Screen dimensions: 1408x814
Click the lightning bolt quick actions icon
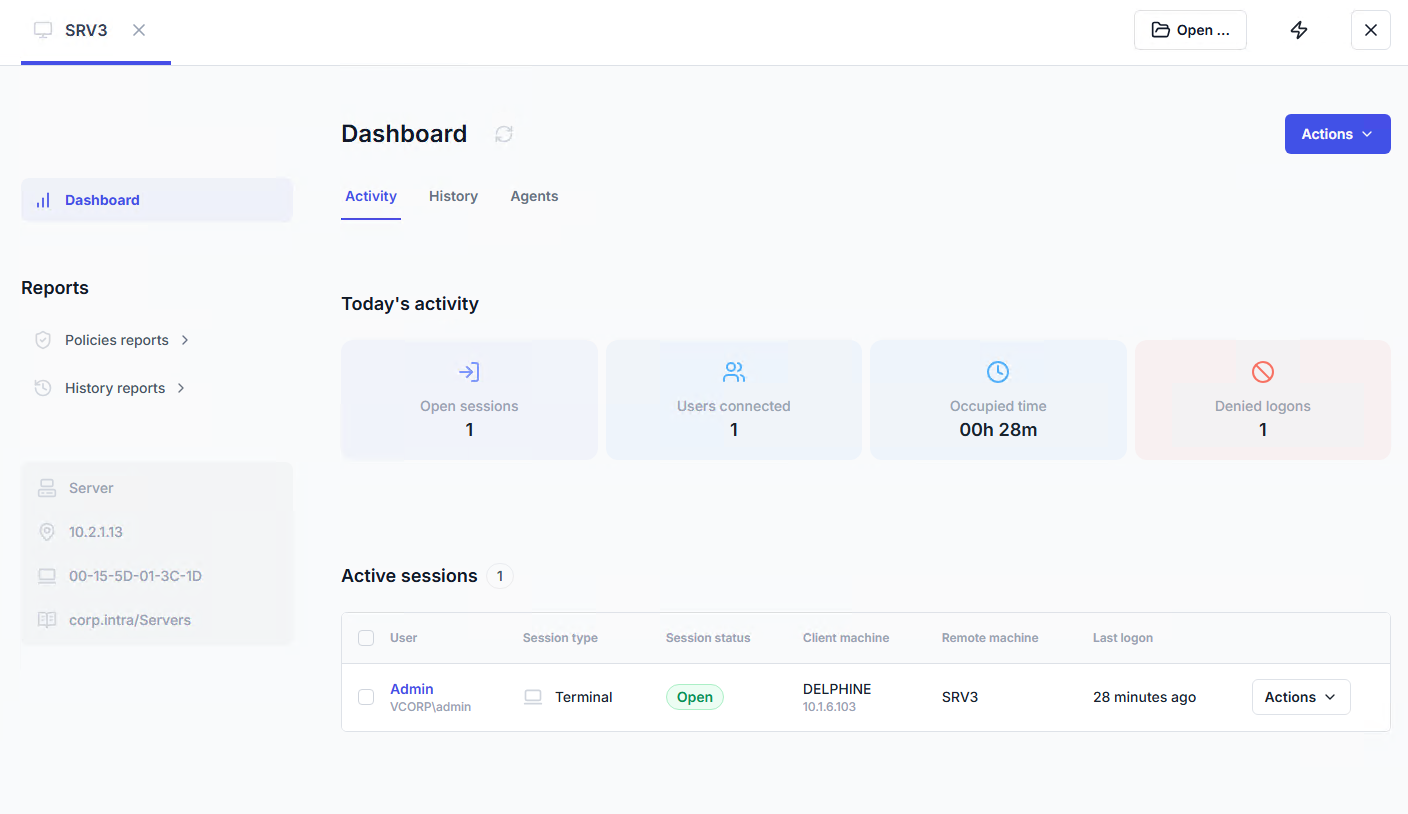(x=1299, y=30)
